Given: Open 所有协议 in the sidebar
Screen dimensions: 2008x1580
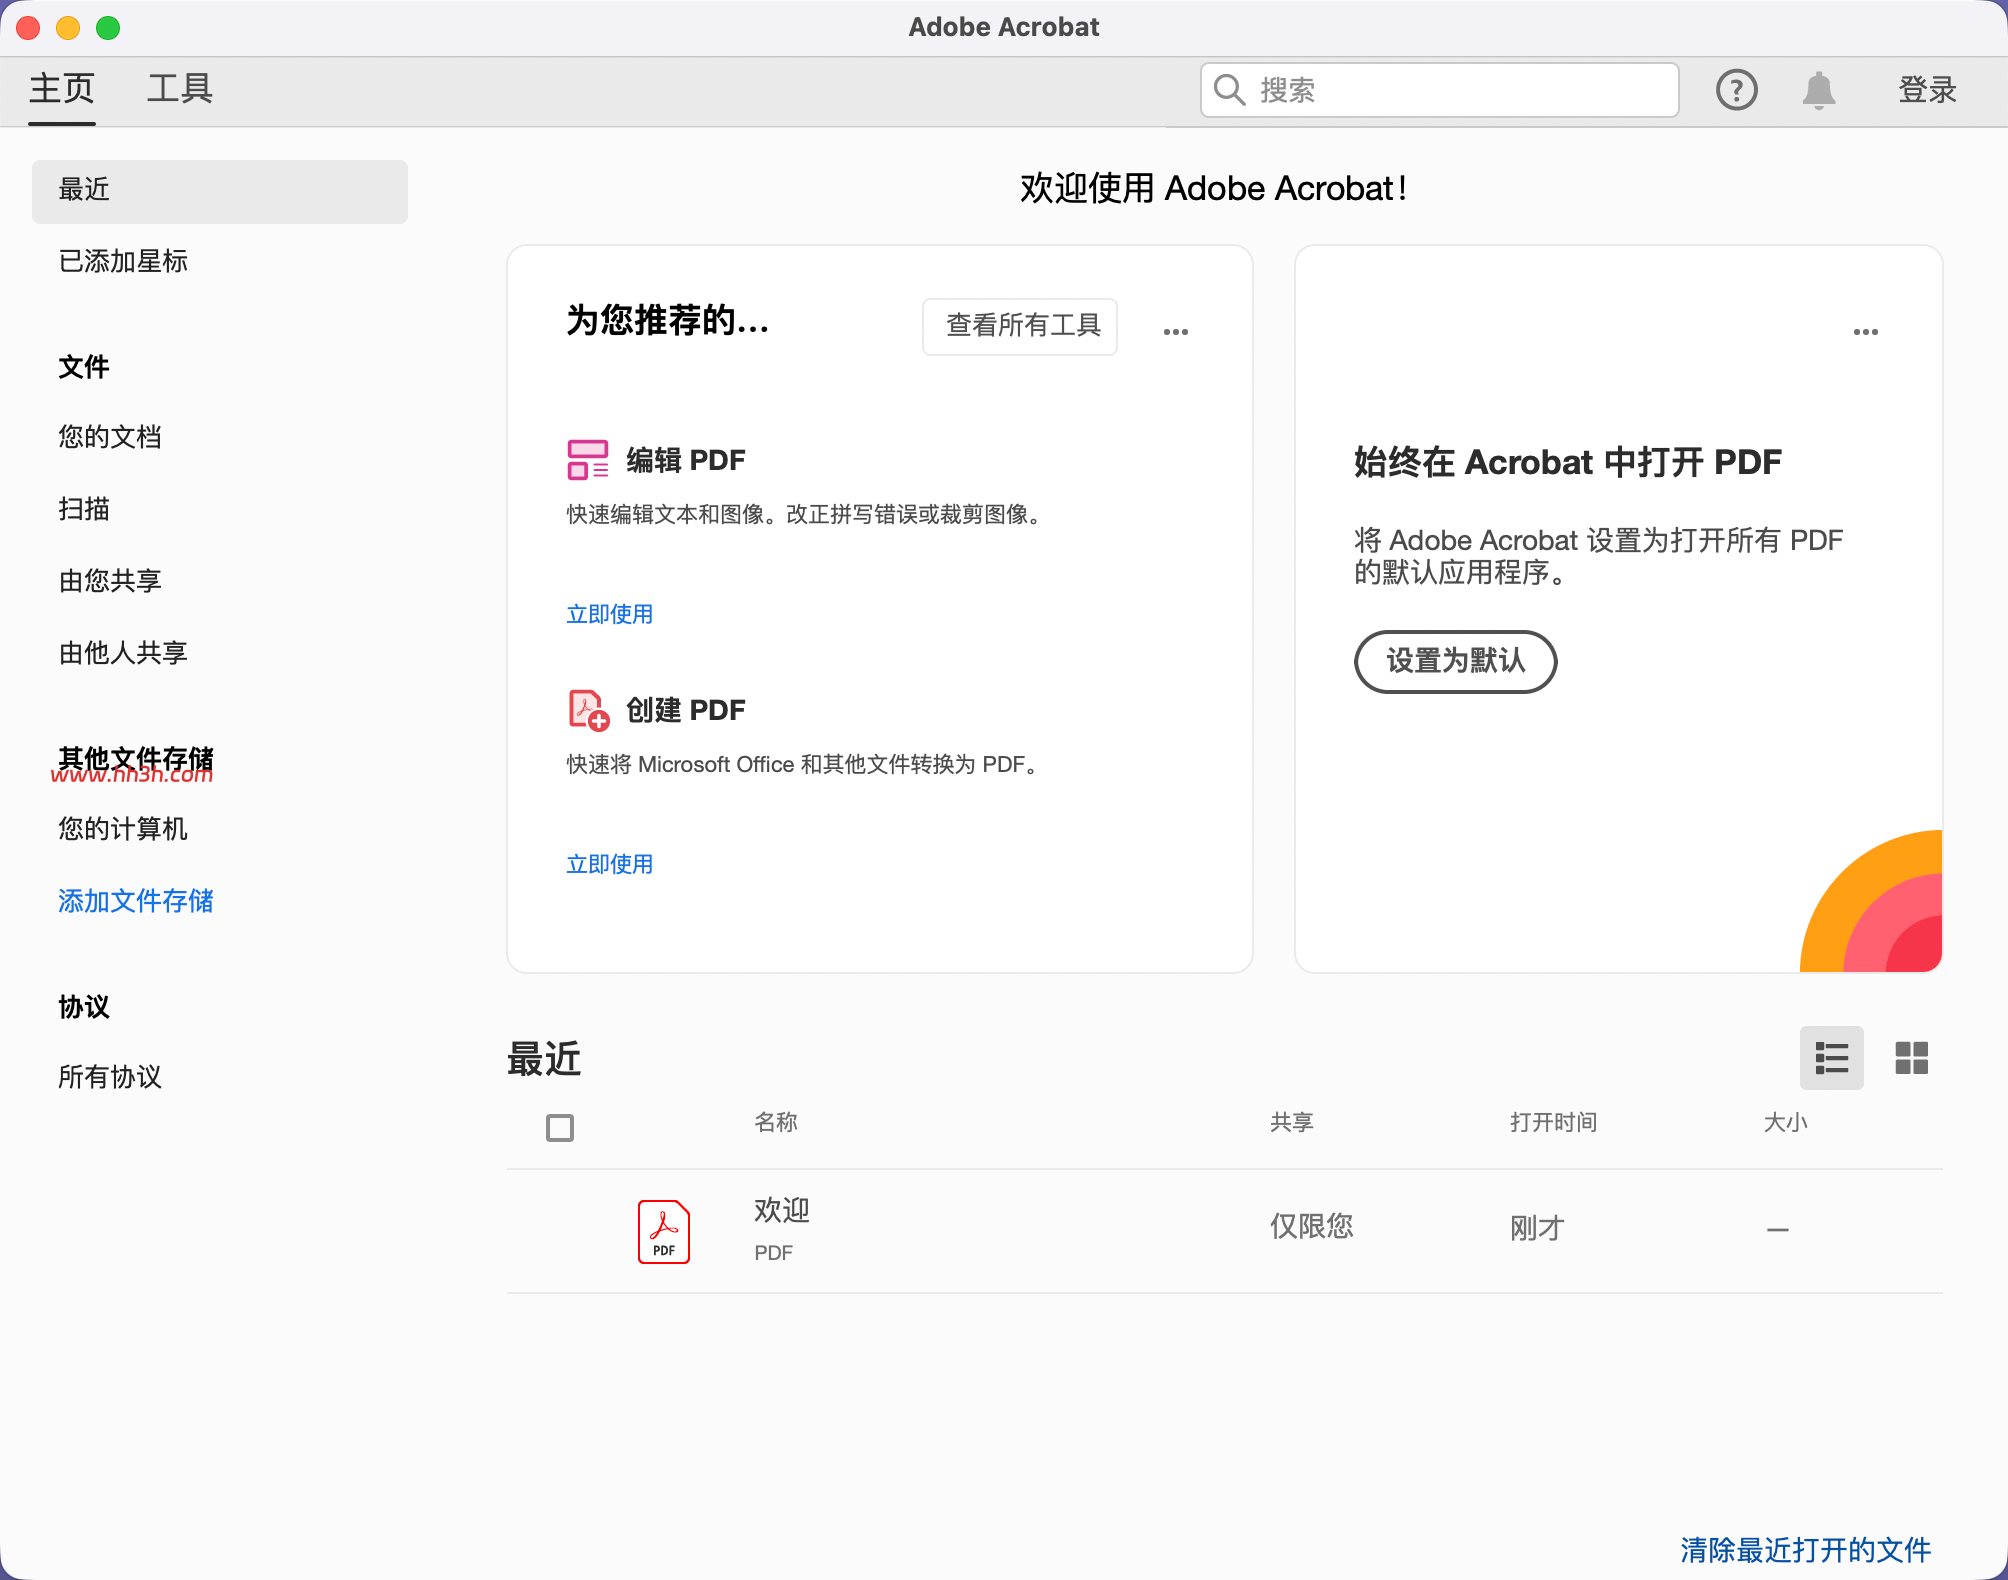Looking at the screenshot, I should pyautogui.click(x=110, y=1077).
